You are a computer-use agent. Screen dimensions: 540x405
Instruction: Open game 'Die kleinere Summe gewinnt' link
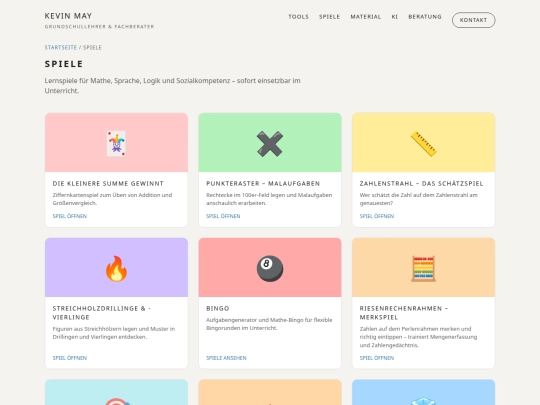(x=70, y=216)
